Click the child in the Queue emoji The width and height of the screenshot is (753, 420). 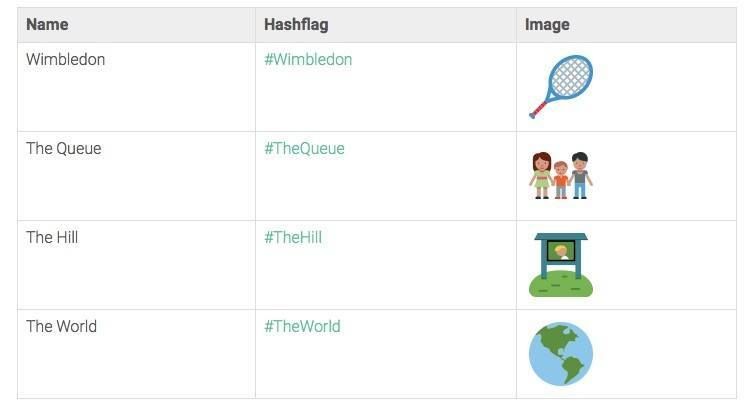point(560,180)
